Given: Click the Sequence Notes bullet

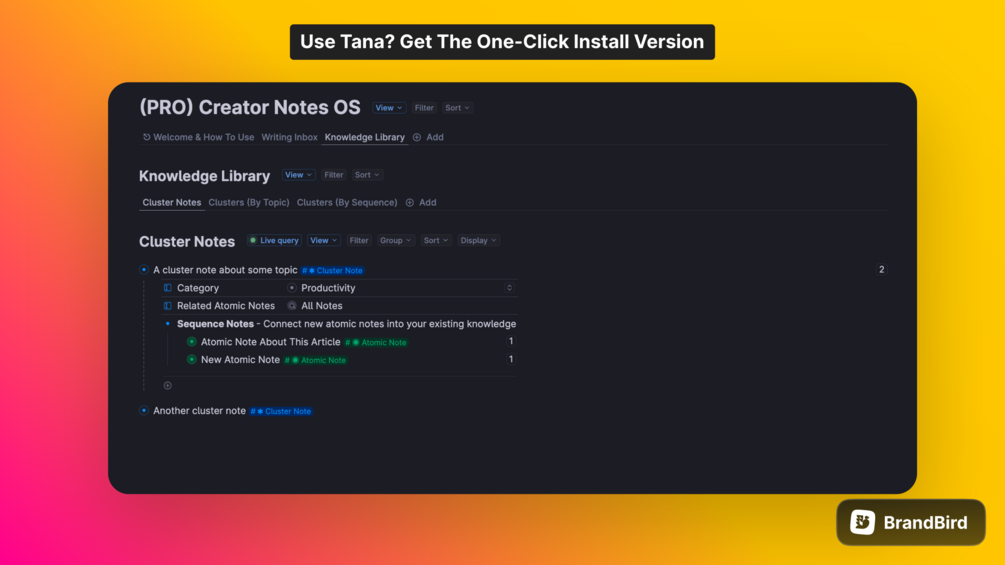Looking at the screenshot, I should click(168, 323).
